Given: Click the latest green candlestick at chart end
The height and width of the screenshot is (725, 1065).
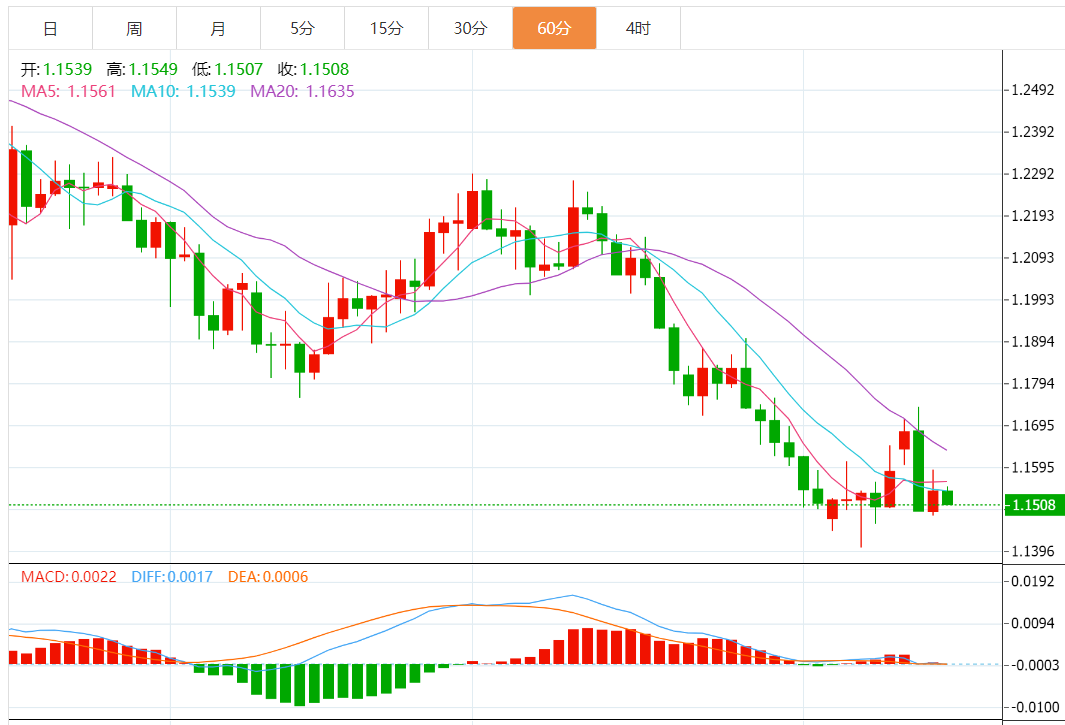Looking at the screenshot, I should 947,497.
